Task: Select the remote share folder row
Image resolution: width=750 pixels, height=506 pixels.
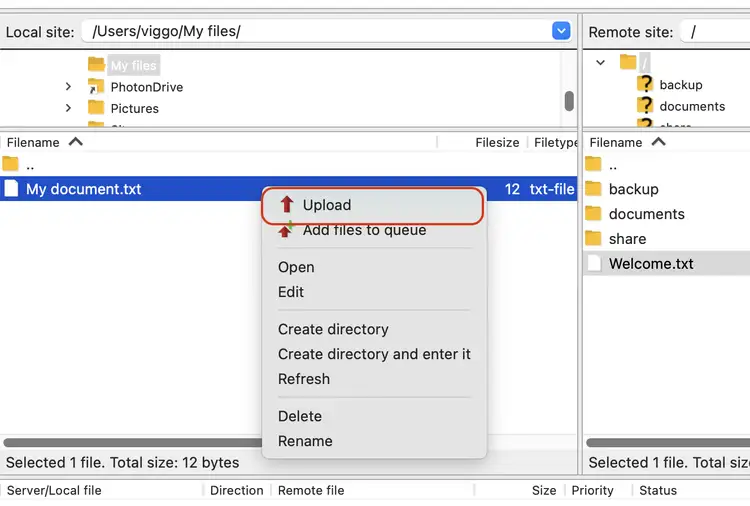Action: click(666, 239)
